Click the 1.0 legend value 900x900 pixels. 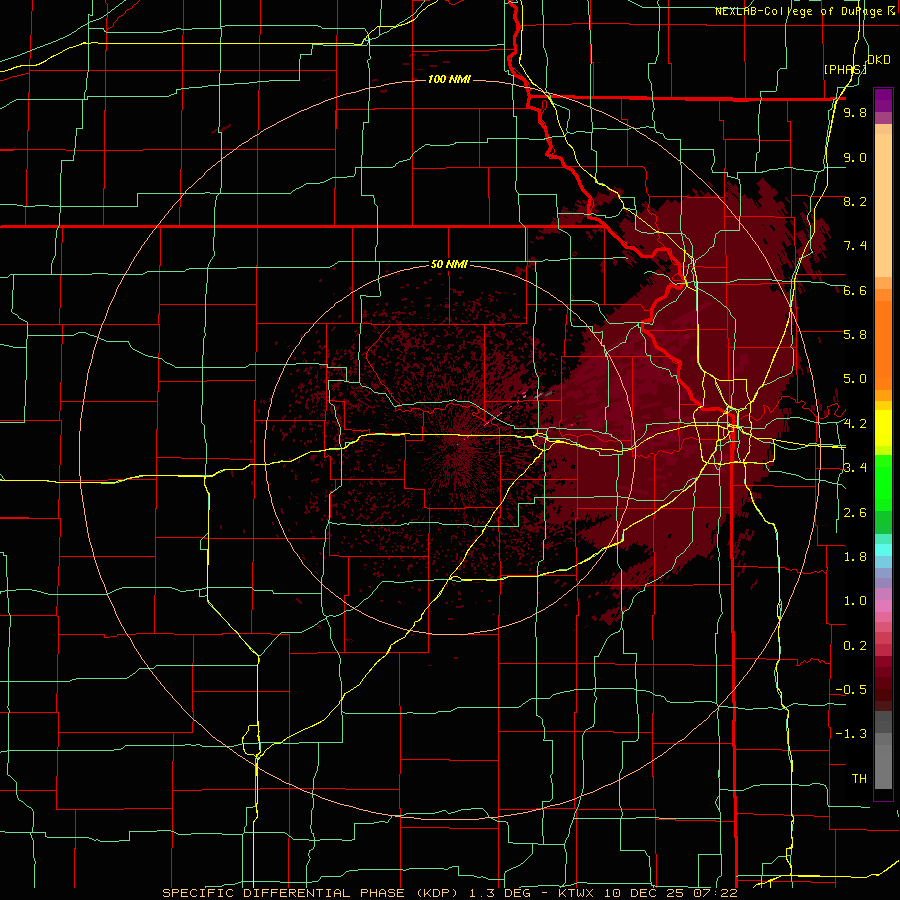[855, 601]
